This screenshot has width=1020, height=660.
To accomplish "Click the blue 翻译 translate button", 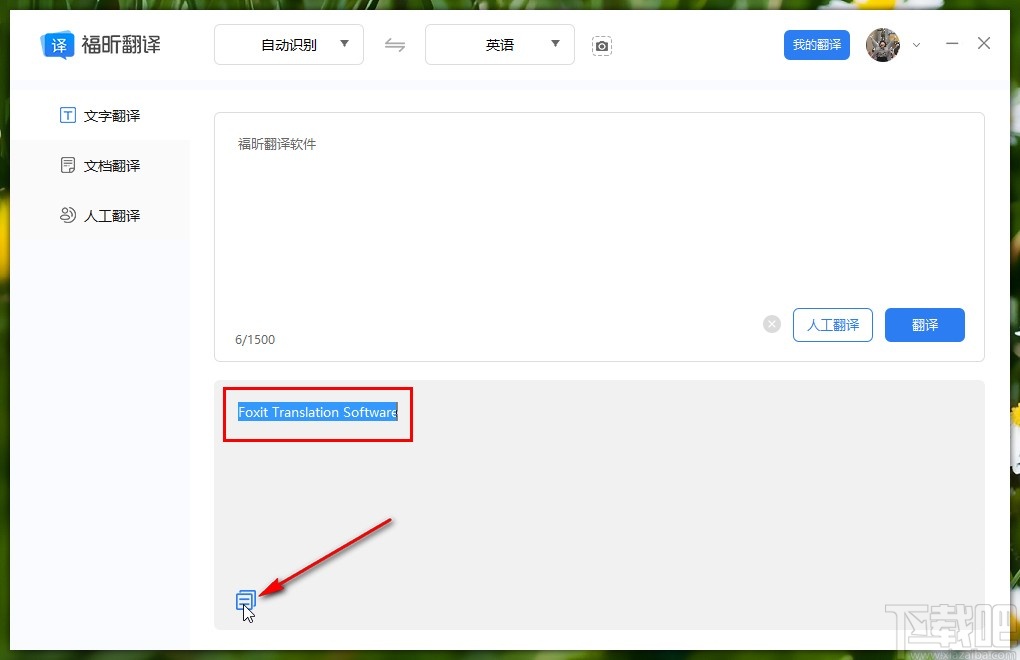I will (x=924, y=324).
